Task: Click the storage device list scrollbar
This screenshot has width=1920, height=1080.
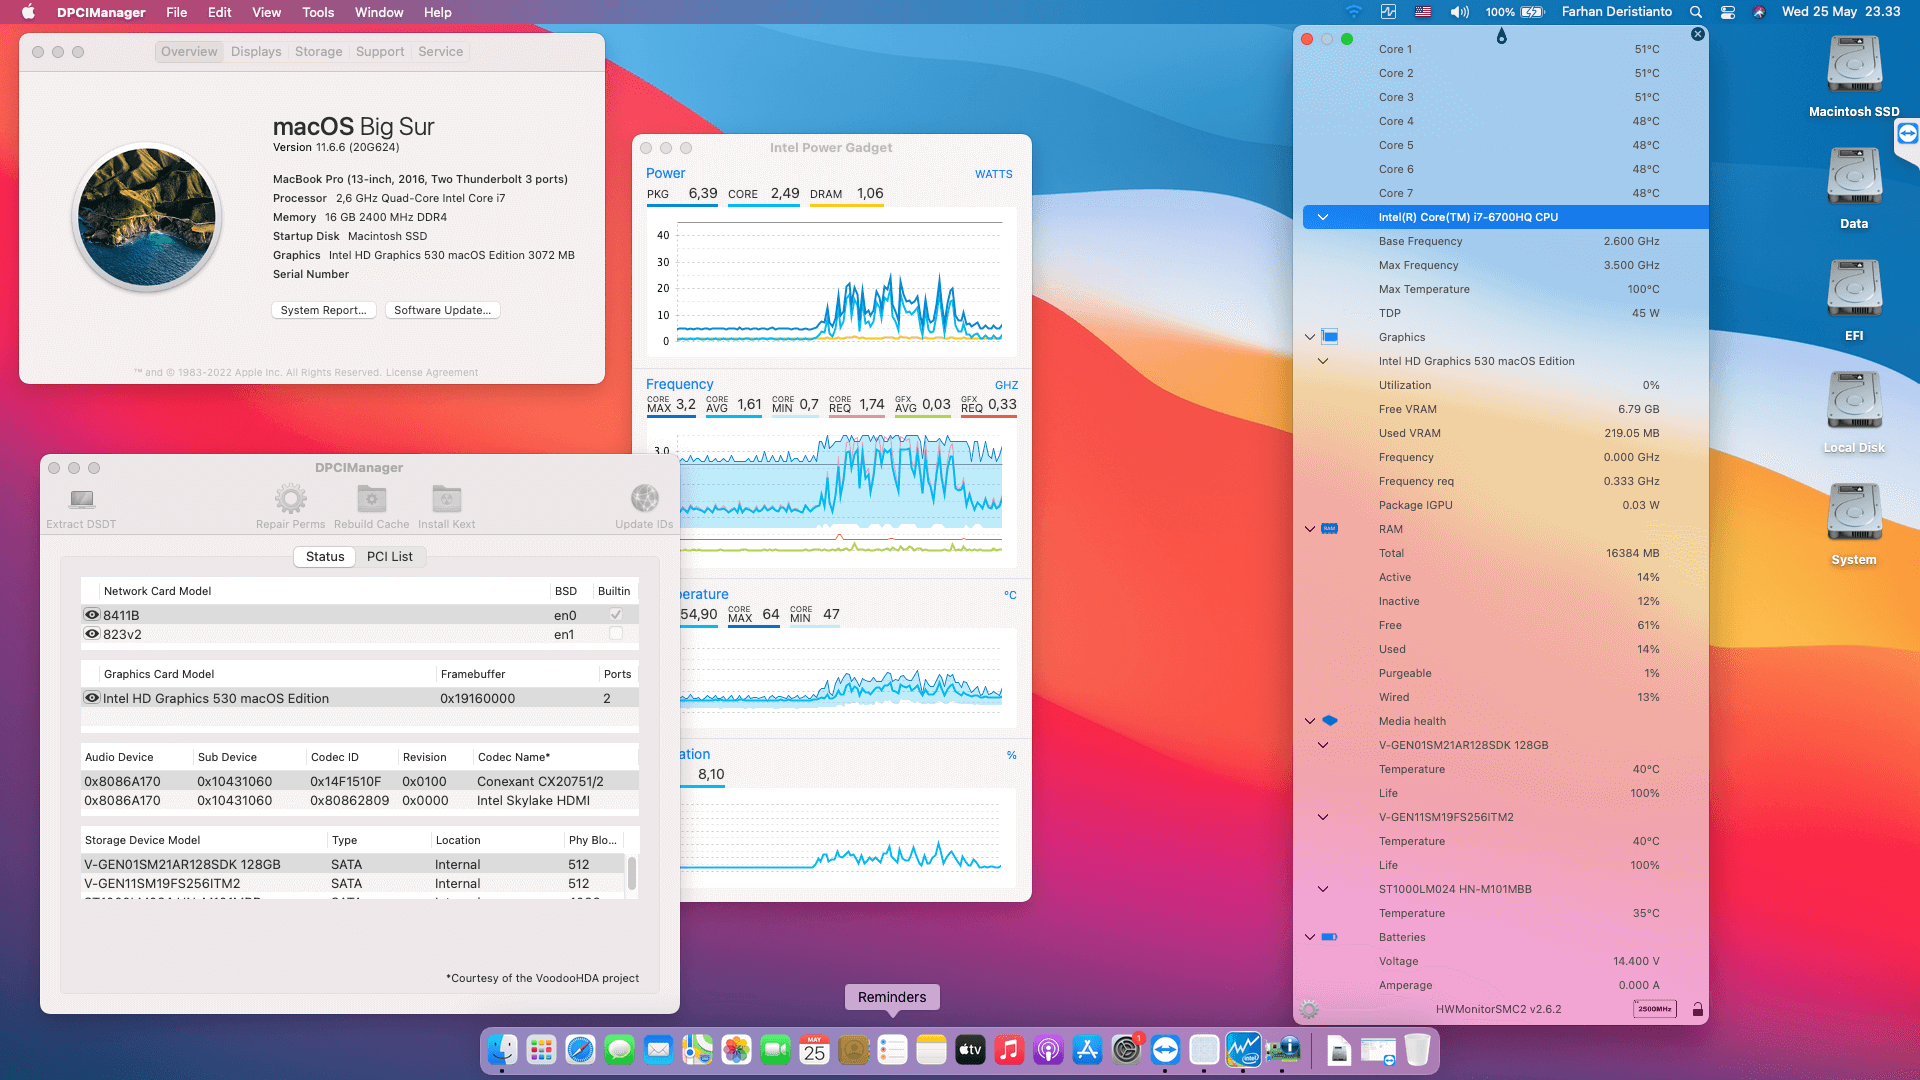Action: 632,873
